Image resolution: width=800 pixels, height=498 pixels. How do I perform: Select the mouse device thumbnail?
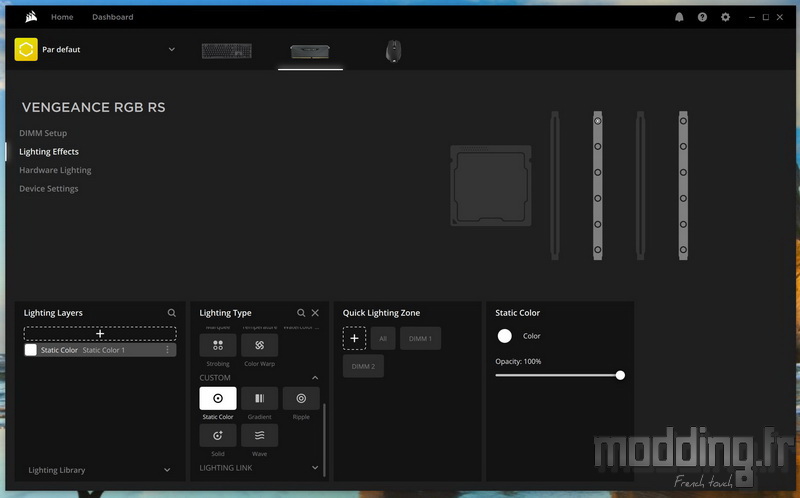point(393,51)
